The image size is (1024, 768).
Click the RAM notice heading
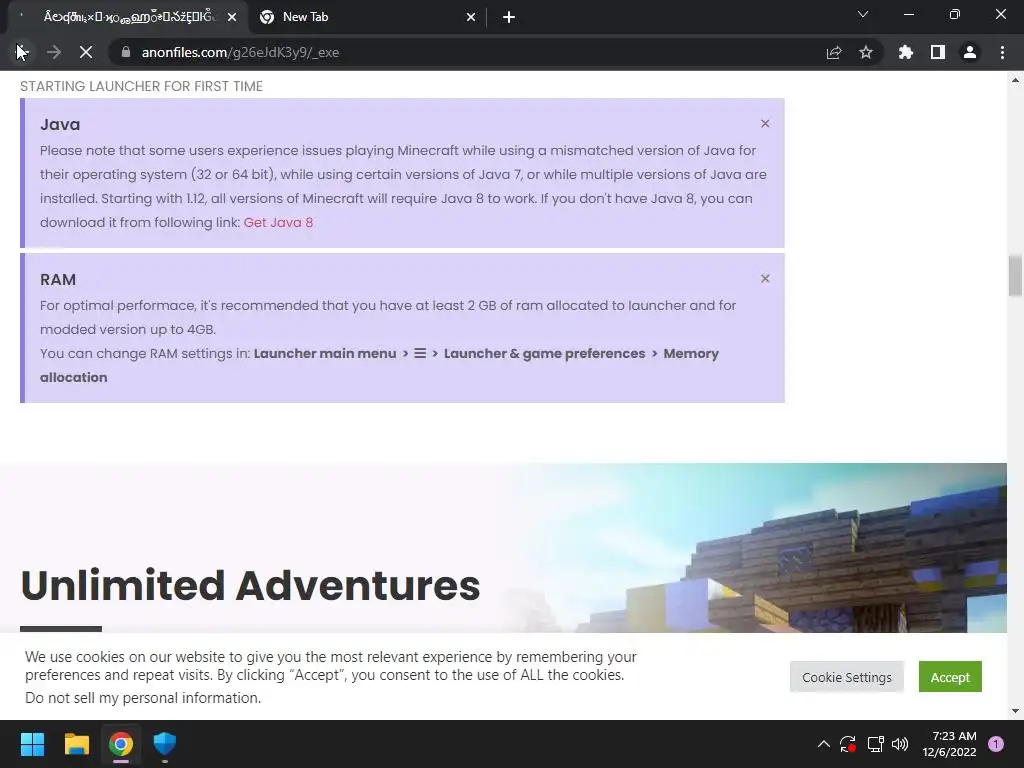point(58,280)
